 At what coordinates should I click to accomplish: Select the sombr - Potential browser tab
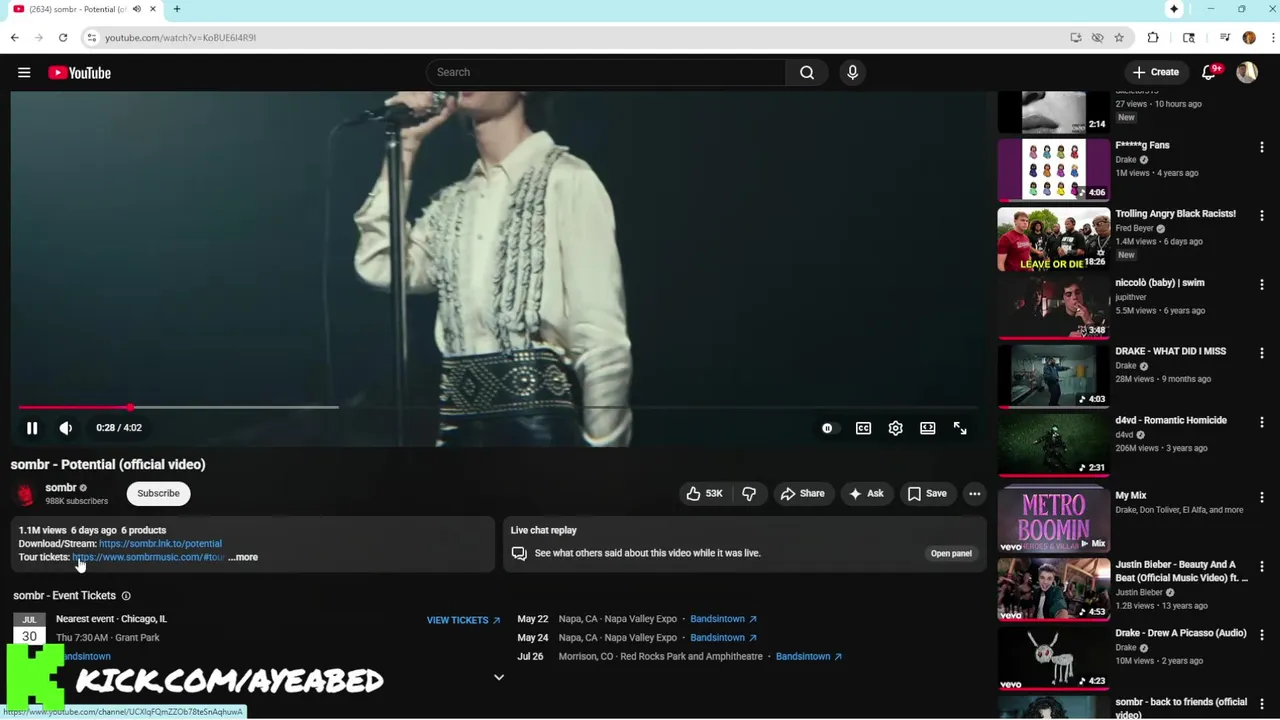(84, 9)
